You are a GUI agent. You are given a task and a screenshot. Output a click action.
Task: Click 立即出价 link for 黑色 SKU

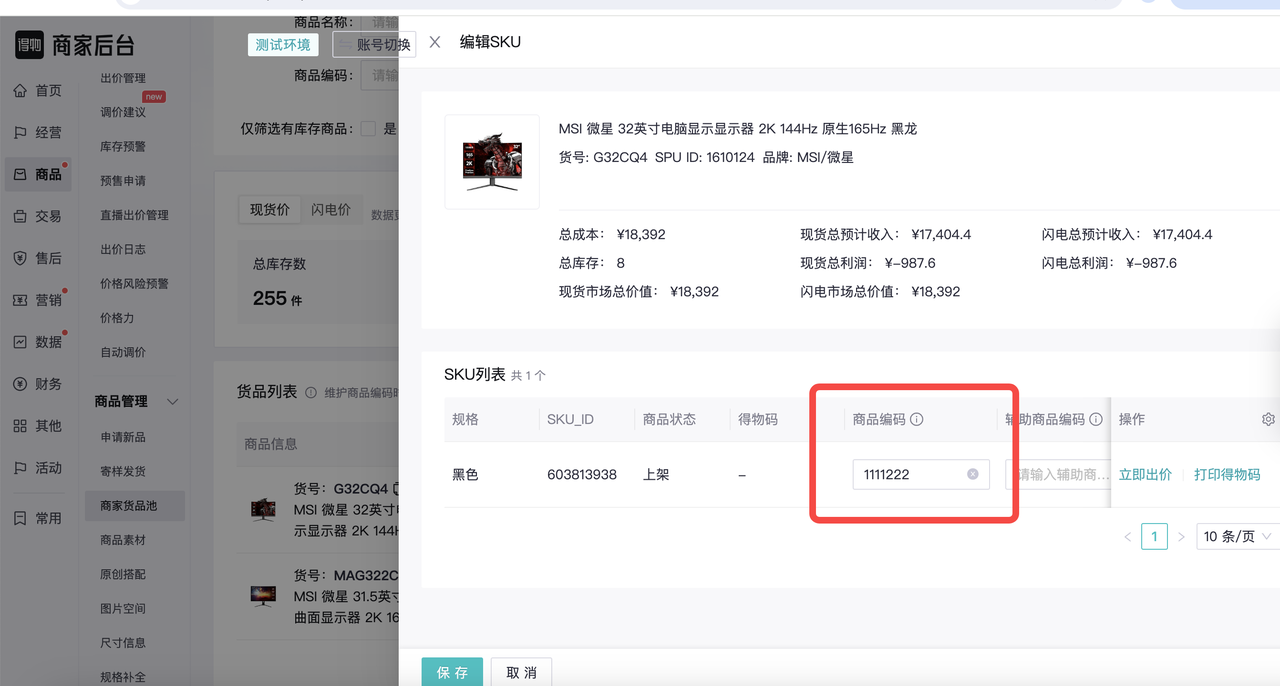point(1145,475)
